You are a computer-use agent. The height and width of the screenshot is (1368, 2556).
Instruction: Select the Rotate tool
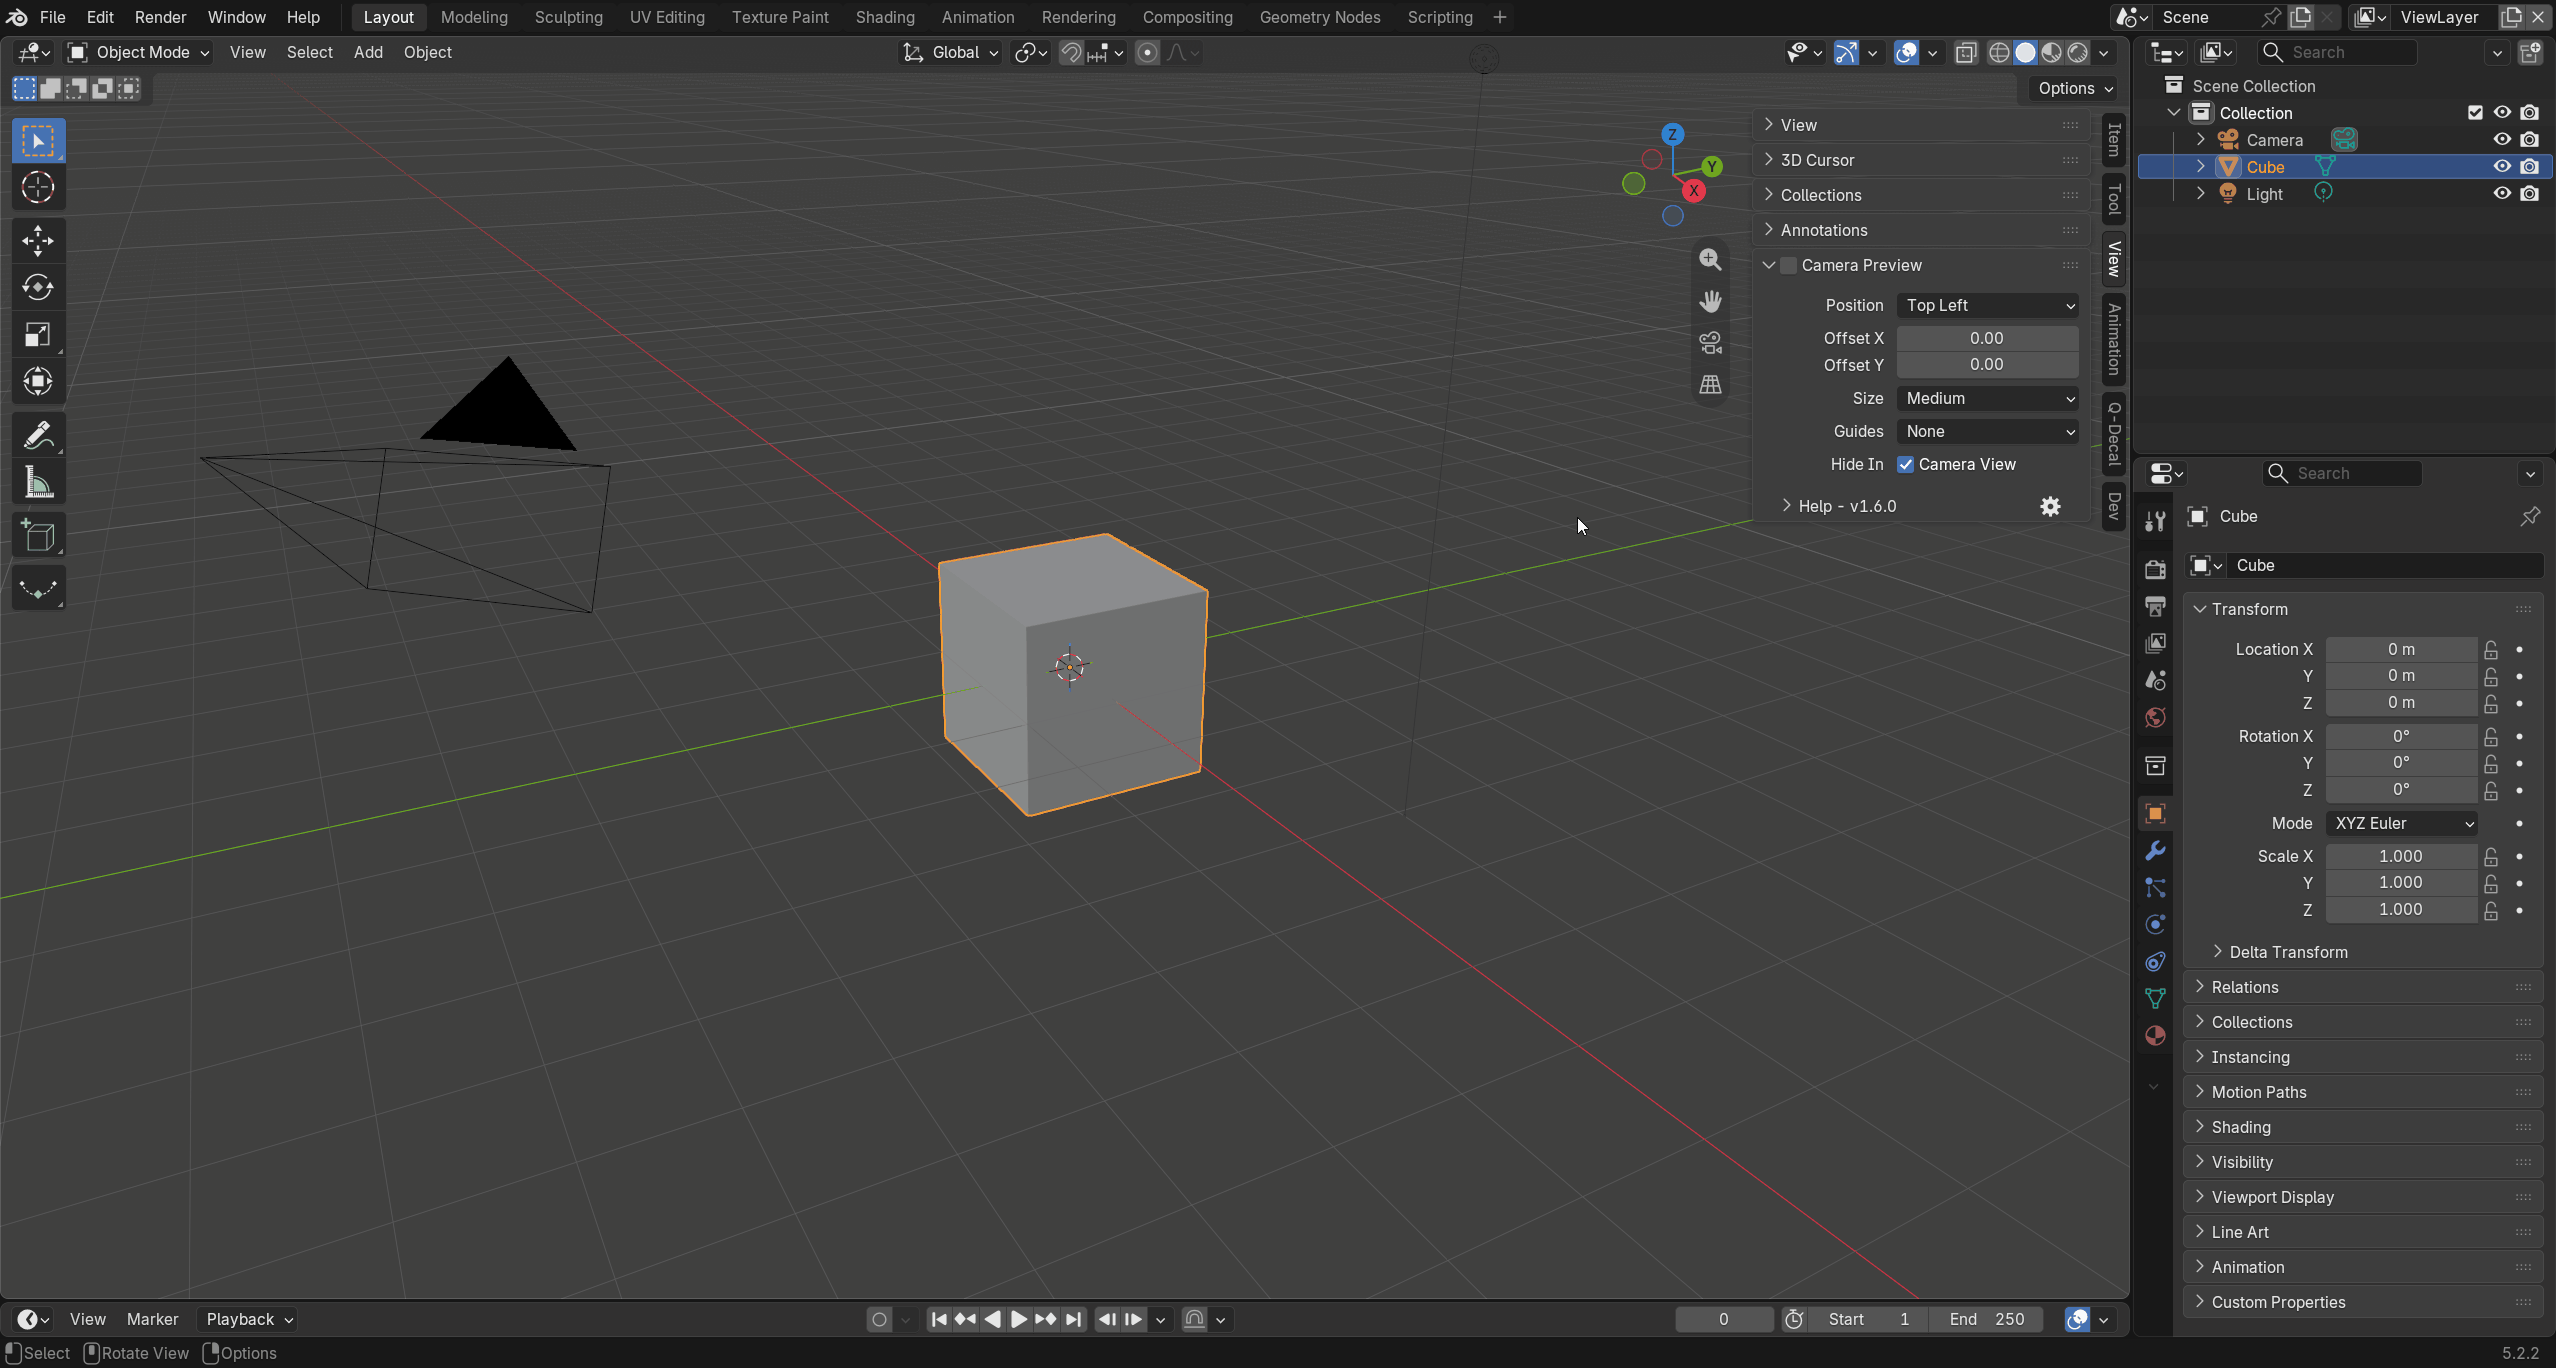coord(38,287)
